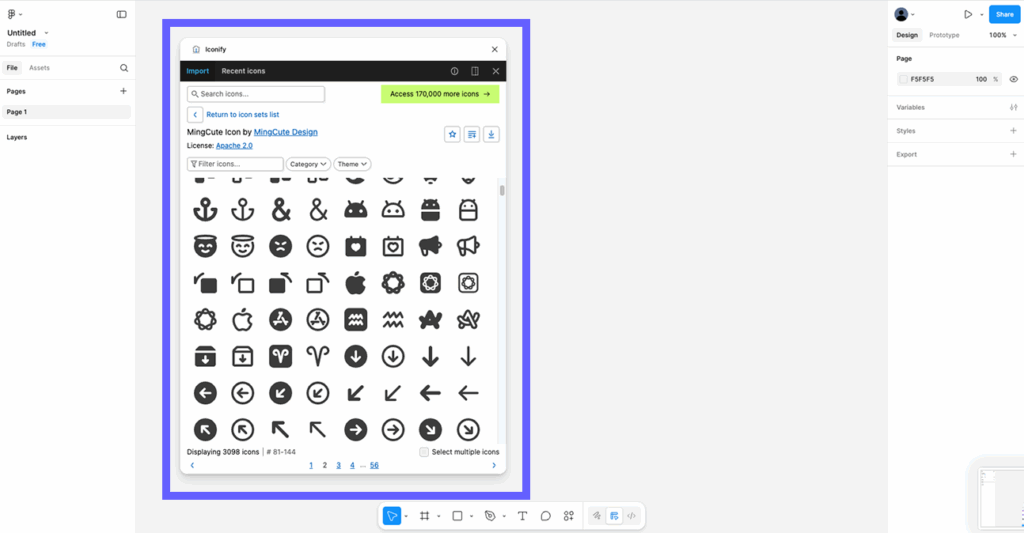Open search icon in left panel
Screen dimensions: 1024x533
tap(124, 68)
